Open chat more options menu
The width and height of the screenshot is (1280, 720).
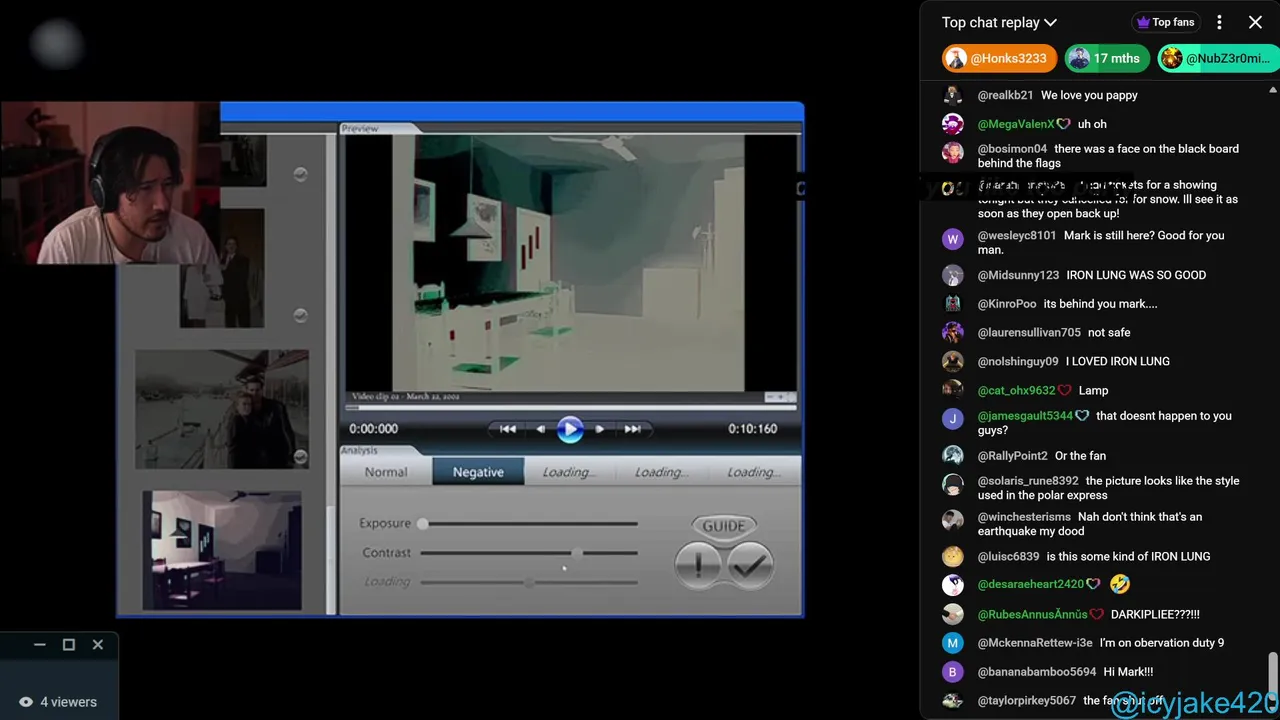click(x=1219, y=22)
